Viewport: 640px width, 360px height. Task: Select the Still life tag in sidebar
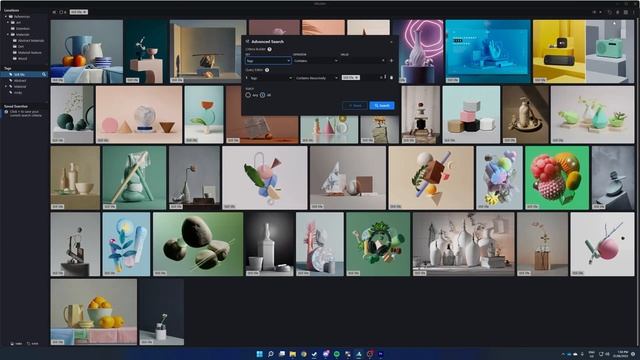tap(24, 75)
